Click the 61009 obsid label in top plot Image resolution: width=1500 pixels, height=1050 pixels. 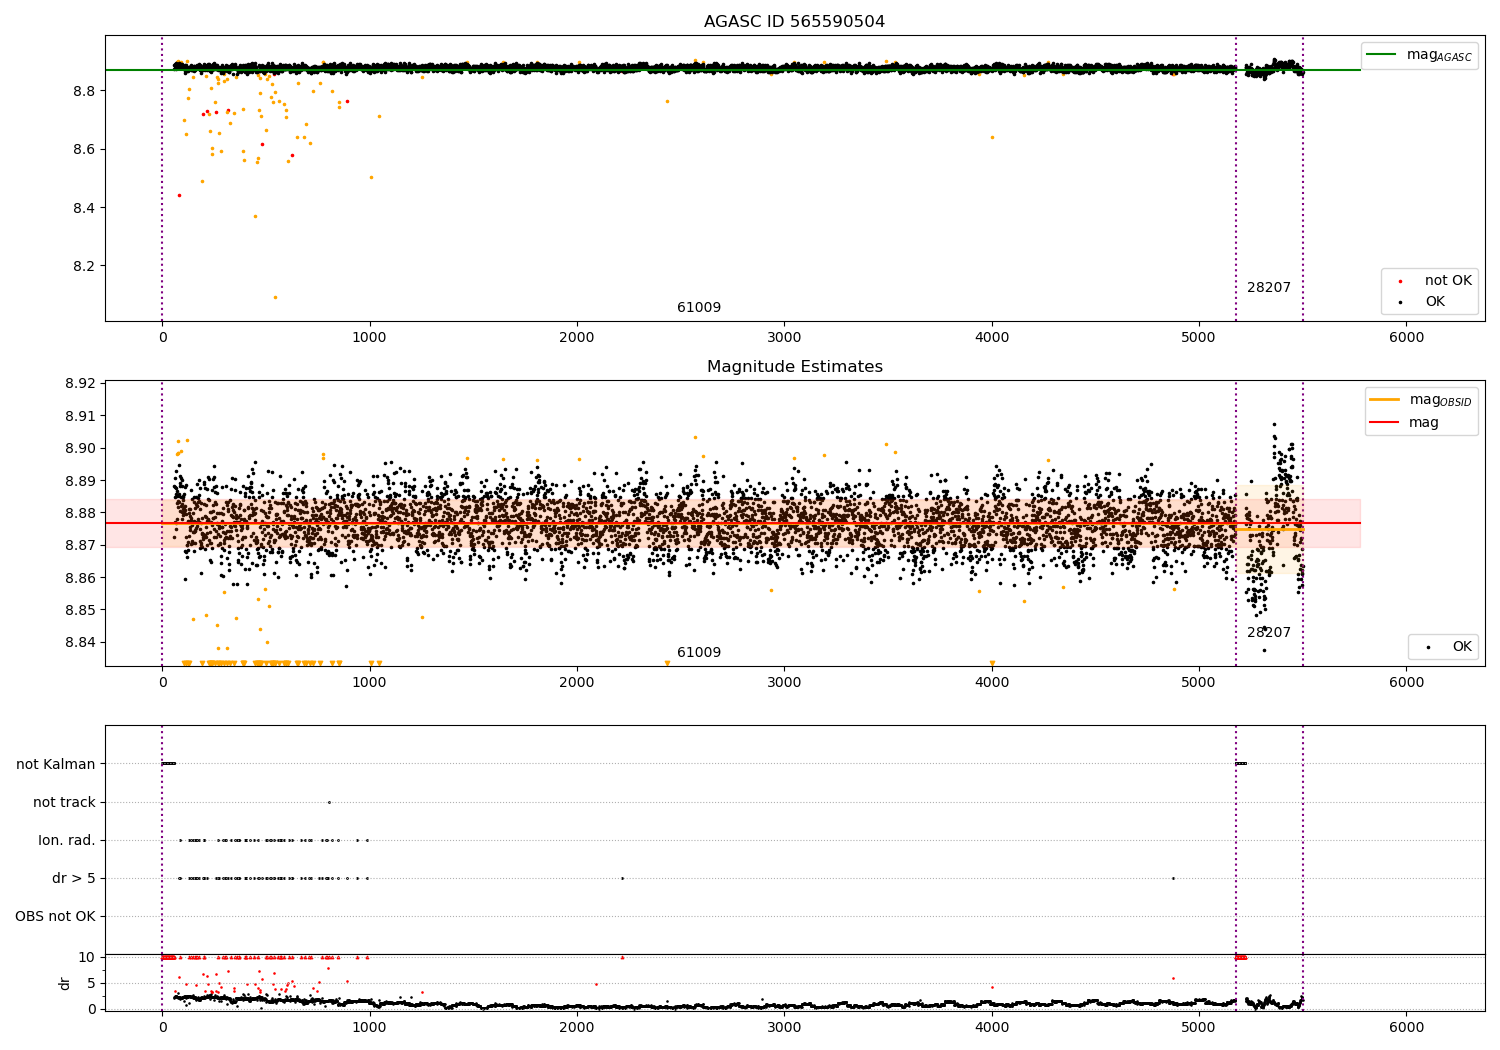[699, 307]
